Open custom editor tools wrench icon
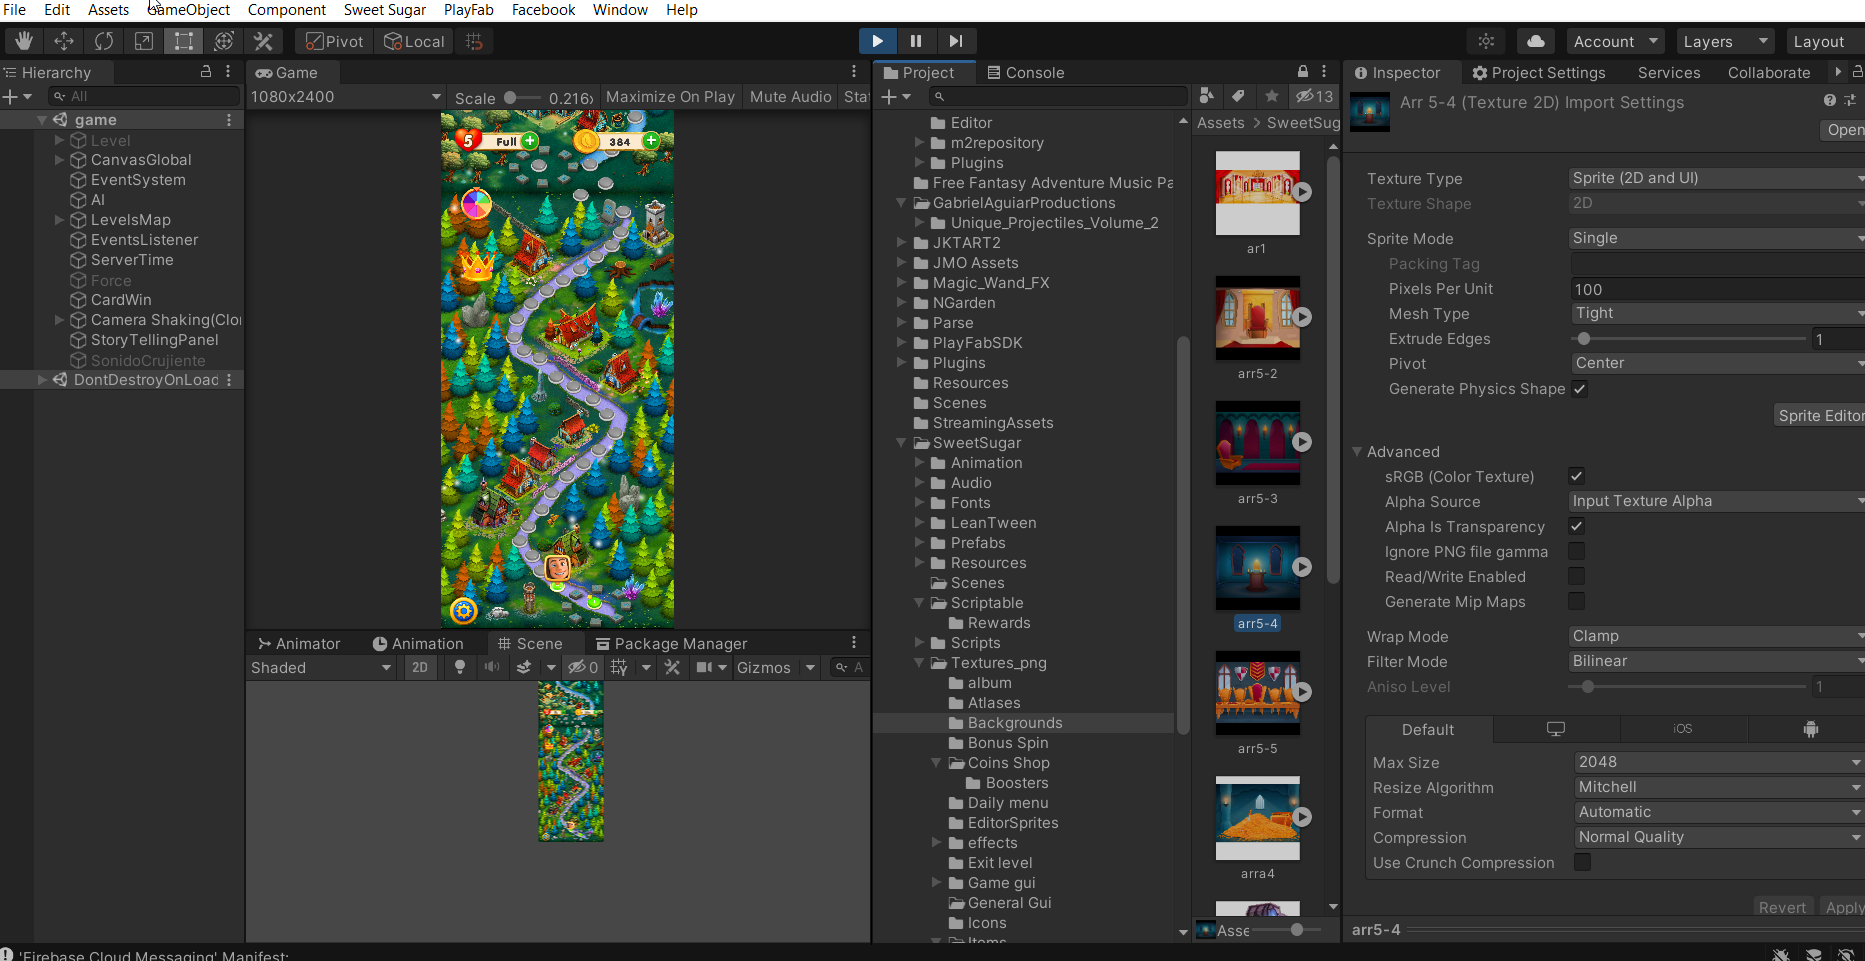1865x961 pixels. 264,41
